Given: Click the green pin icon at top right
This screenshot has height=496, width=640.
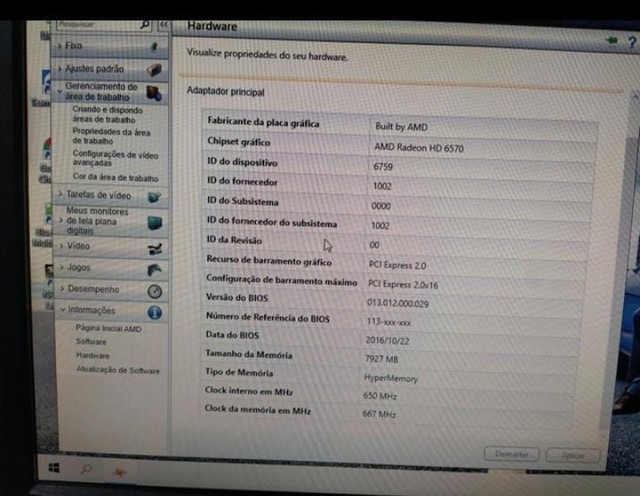Looking at the screenshot, I should (612, 40).
